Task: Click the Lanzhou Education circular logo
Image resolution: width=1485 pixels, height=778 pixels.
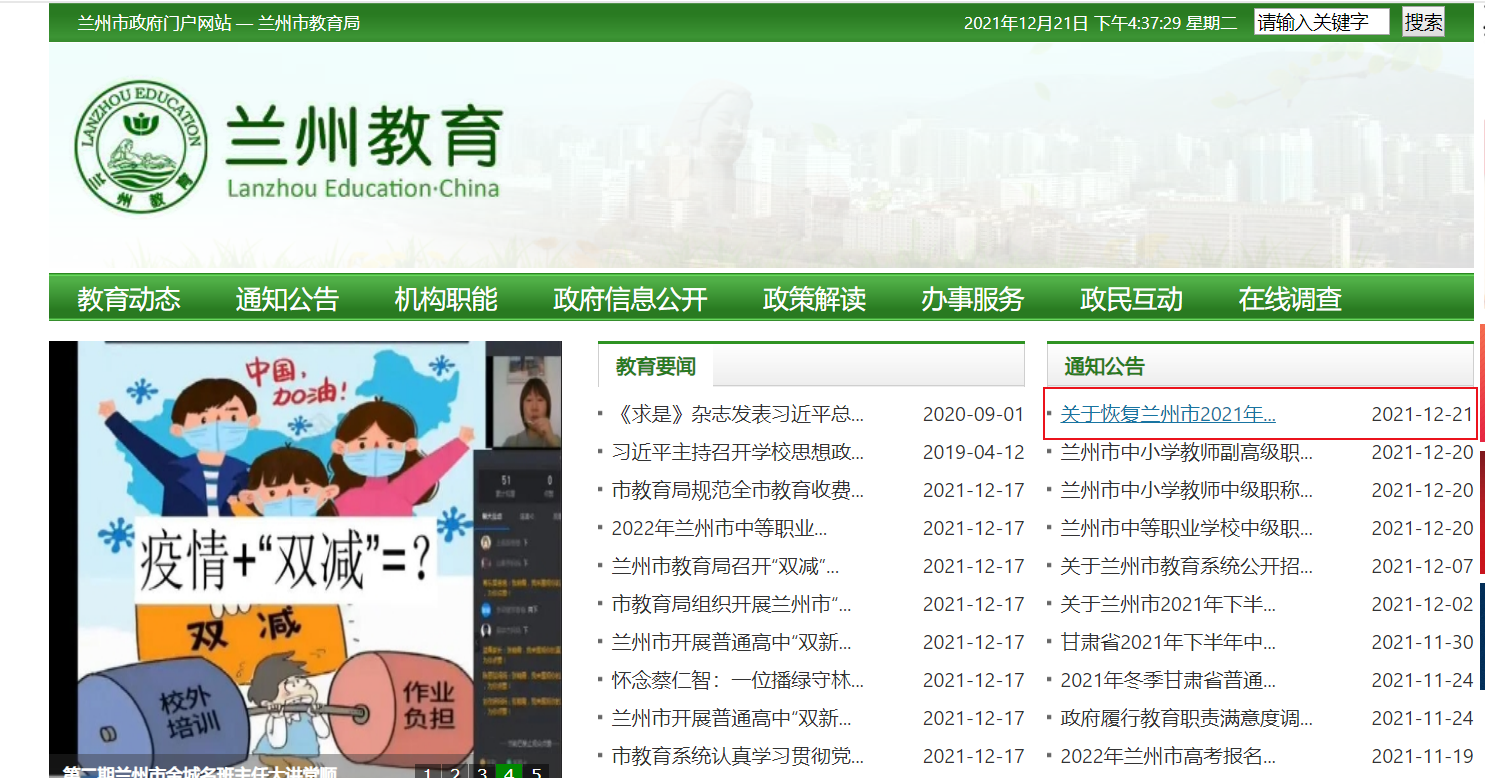Action: click(x=141, y=146)
